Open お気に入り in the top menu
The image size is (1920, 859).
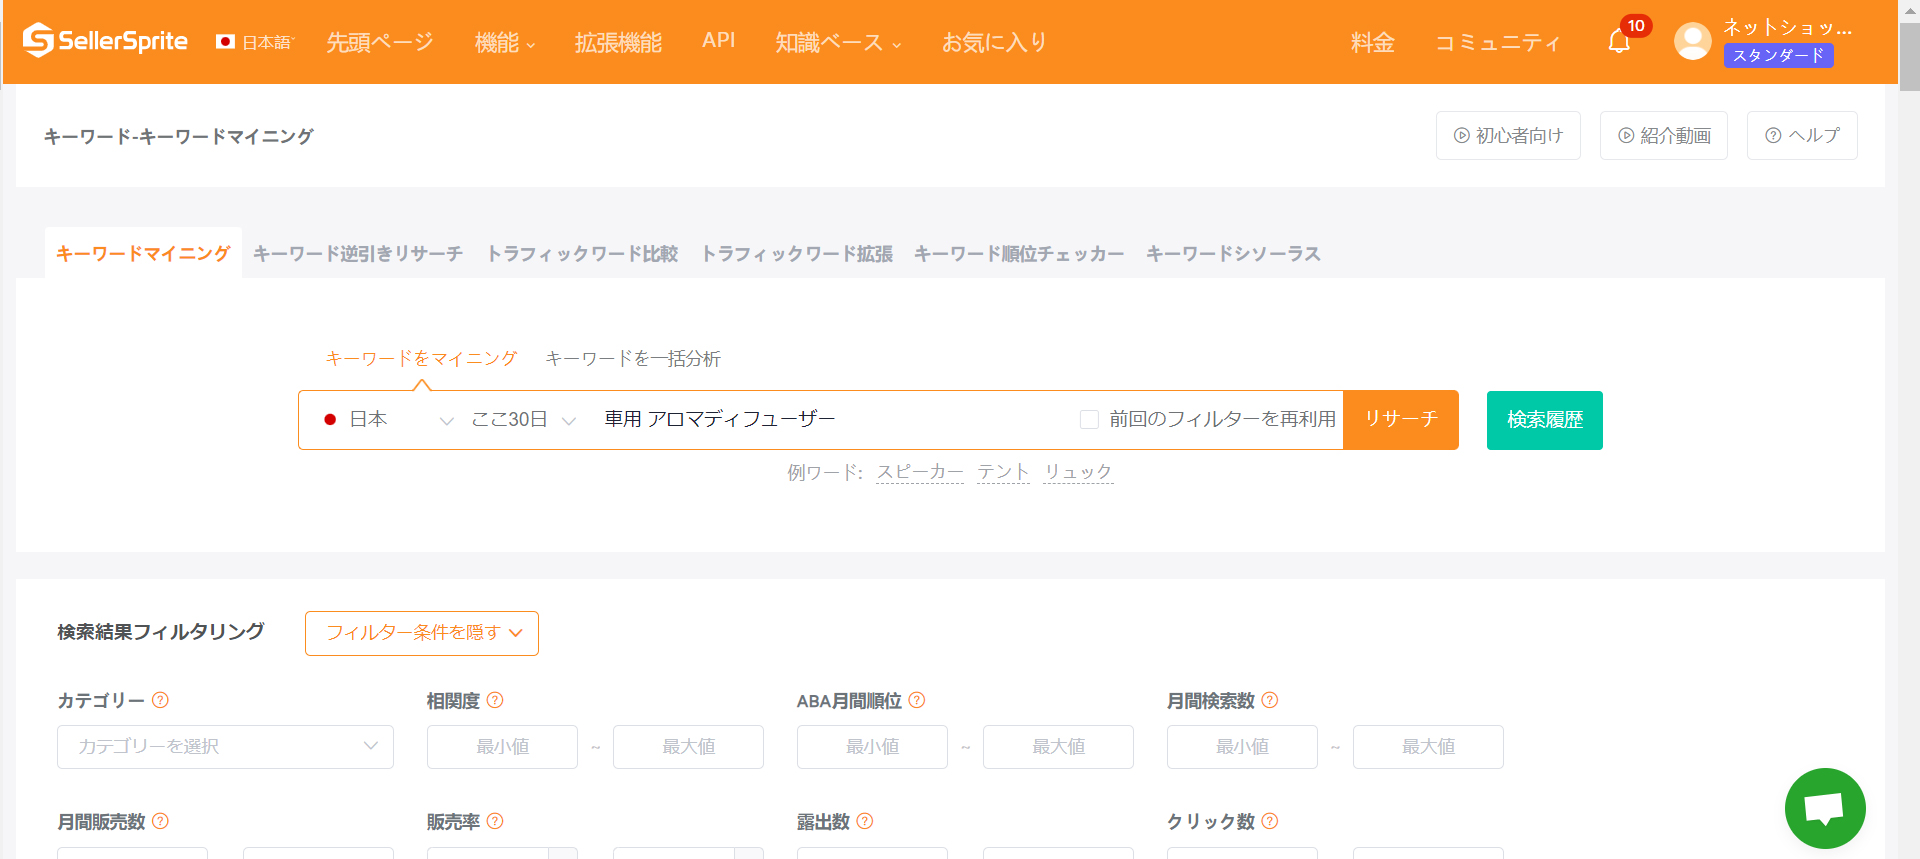(994, 42)
